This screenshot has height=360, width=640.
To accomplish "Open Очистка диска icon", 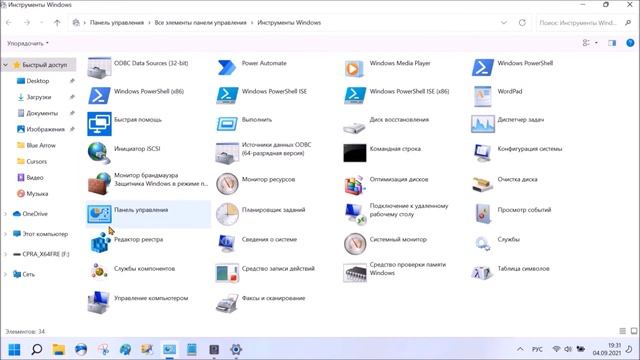I will point(483,184).
